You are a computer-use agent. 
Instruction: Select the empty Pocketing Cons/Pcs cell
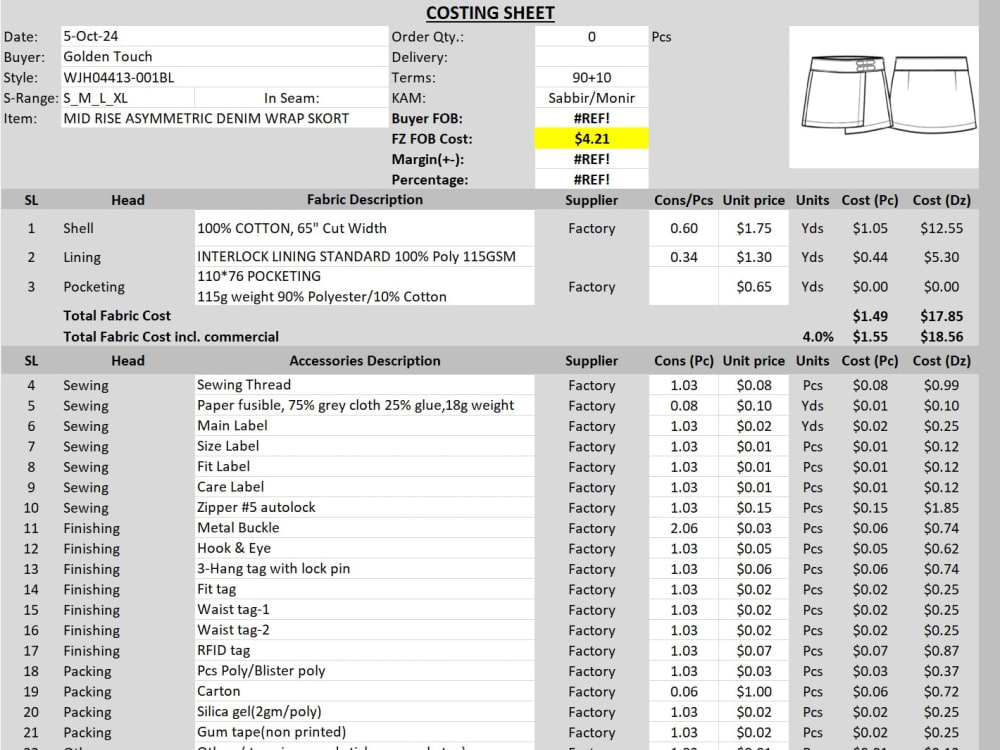pos(684,286)
